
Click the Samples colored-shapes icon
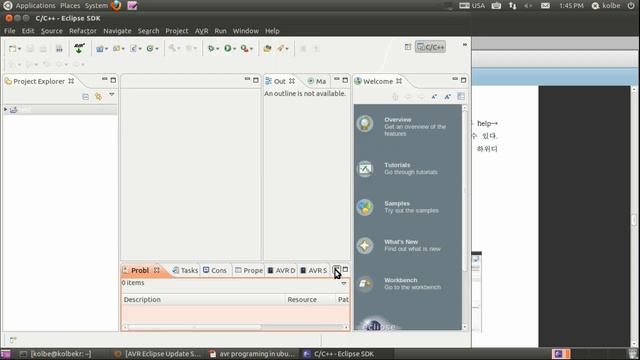click(x=365, y=207)
